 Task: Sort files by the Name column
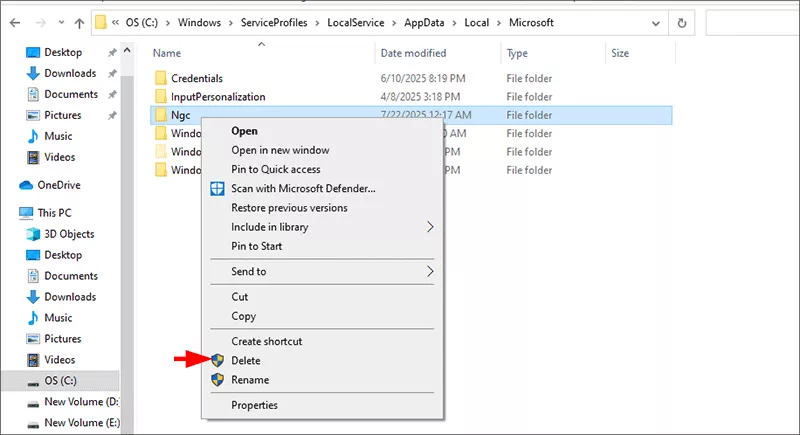167,53
